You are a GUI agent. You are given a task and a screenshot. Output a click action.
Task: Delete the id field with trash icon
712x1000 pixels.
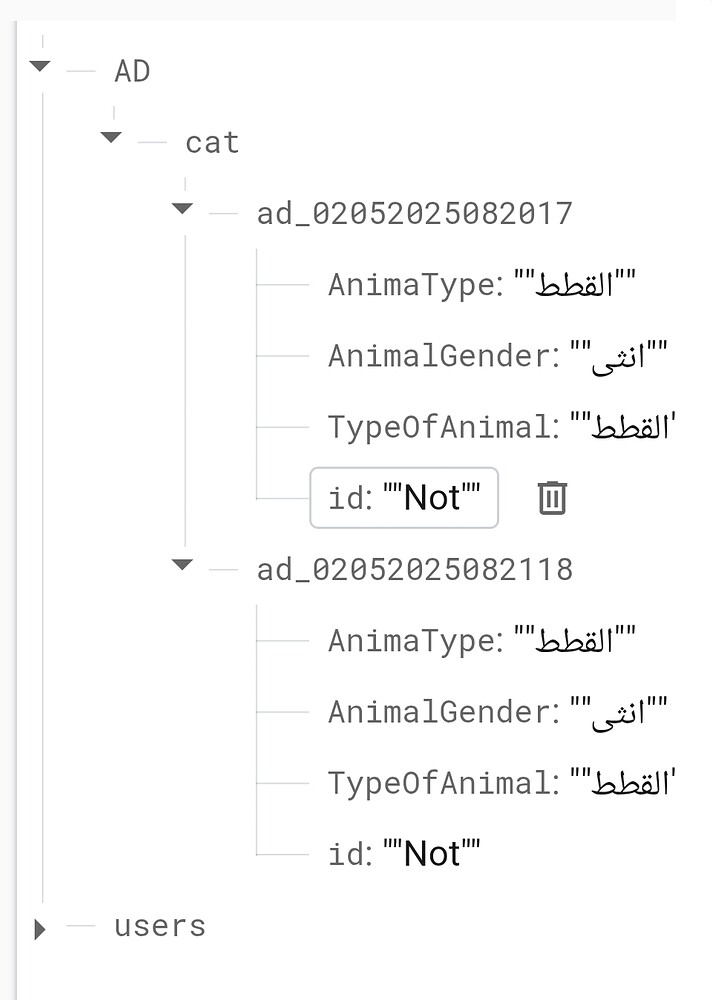click(552, 498)
